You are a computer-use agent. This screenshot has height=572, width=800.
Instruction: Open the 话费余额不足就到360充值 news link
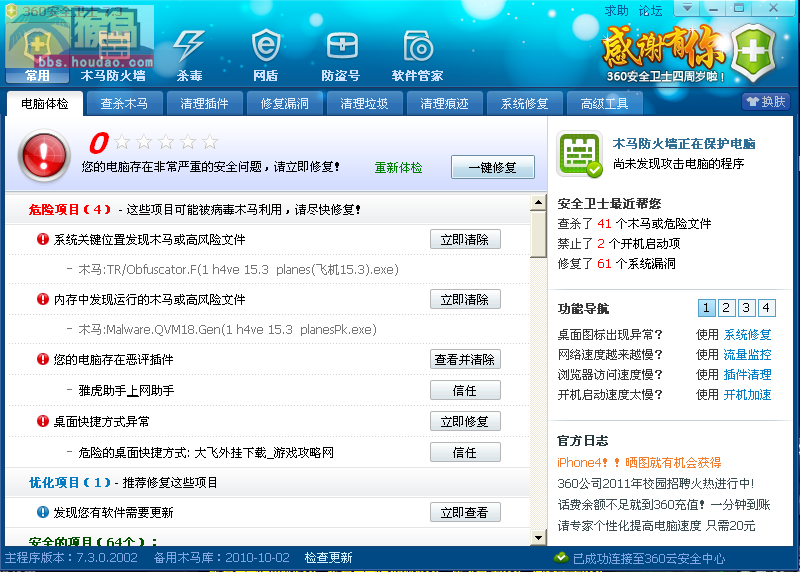(x=664, y=505)
